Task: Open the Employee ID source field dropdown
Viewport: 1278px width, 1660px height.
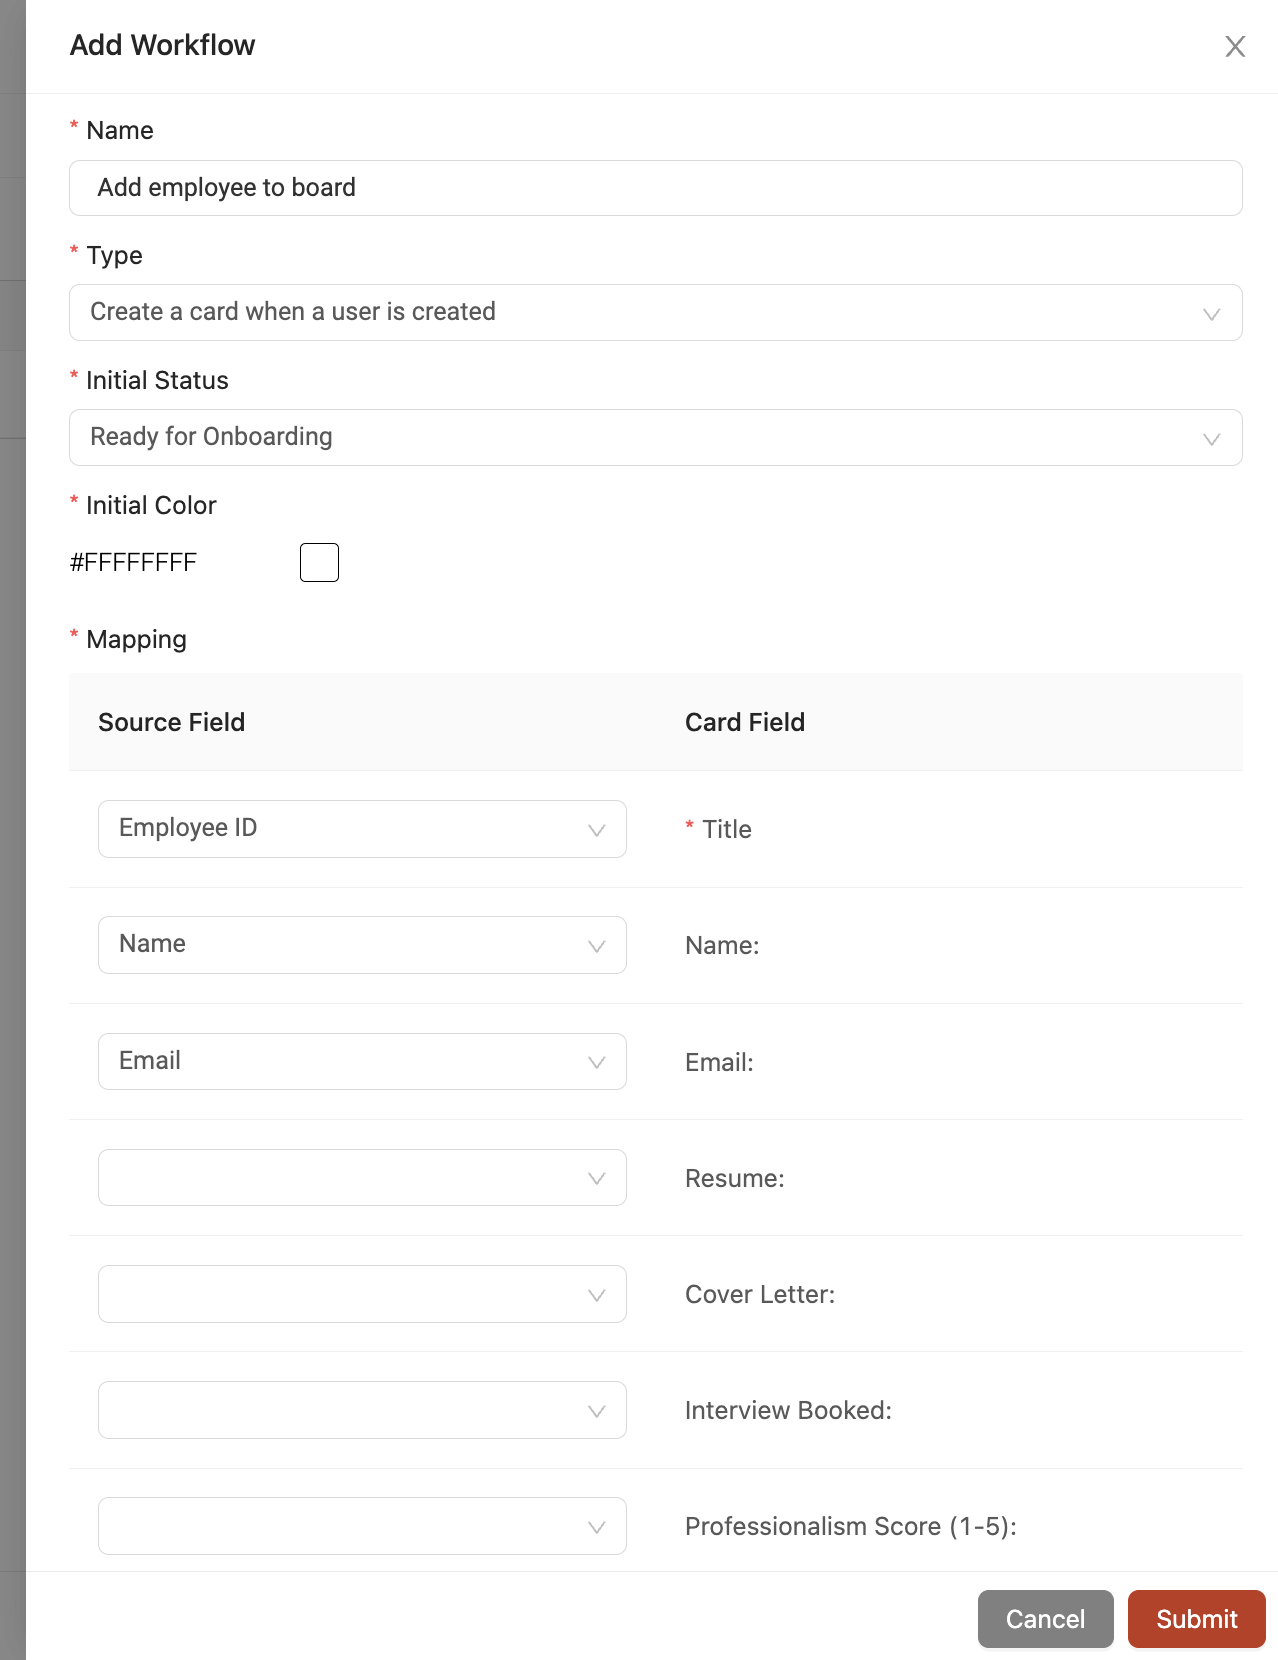Action: pos(362,829)
